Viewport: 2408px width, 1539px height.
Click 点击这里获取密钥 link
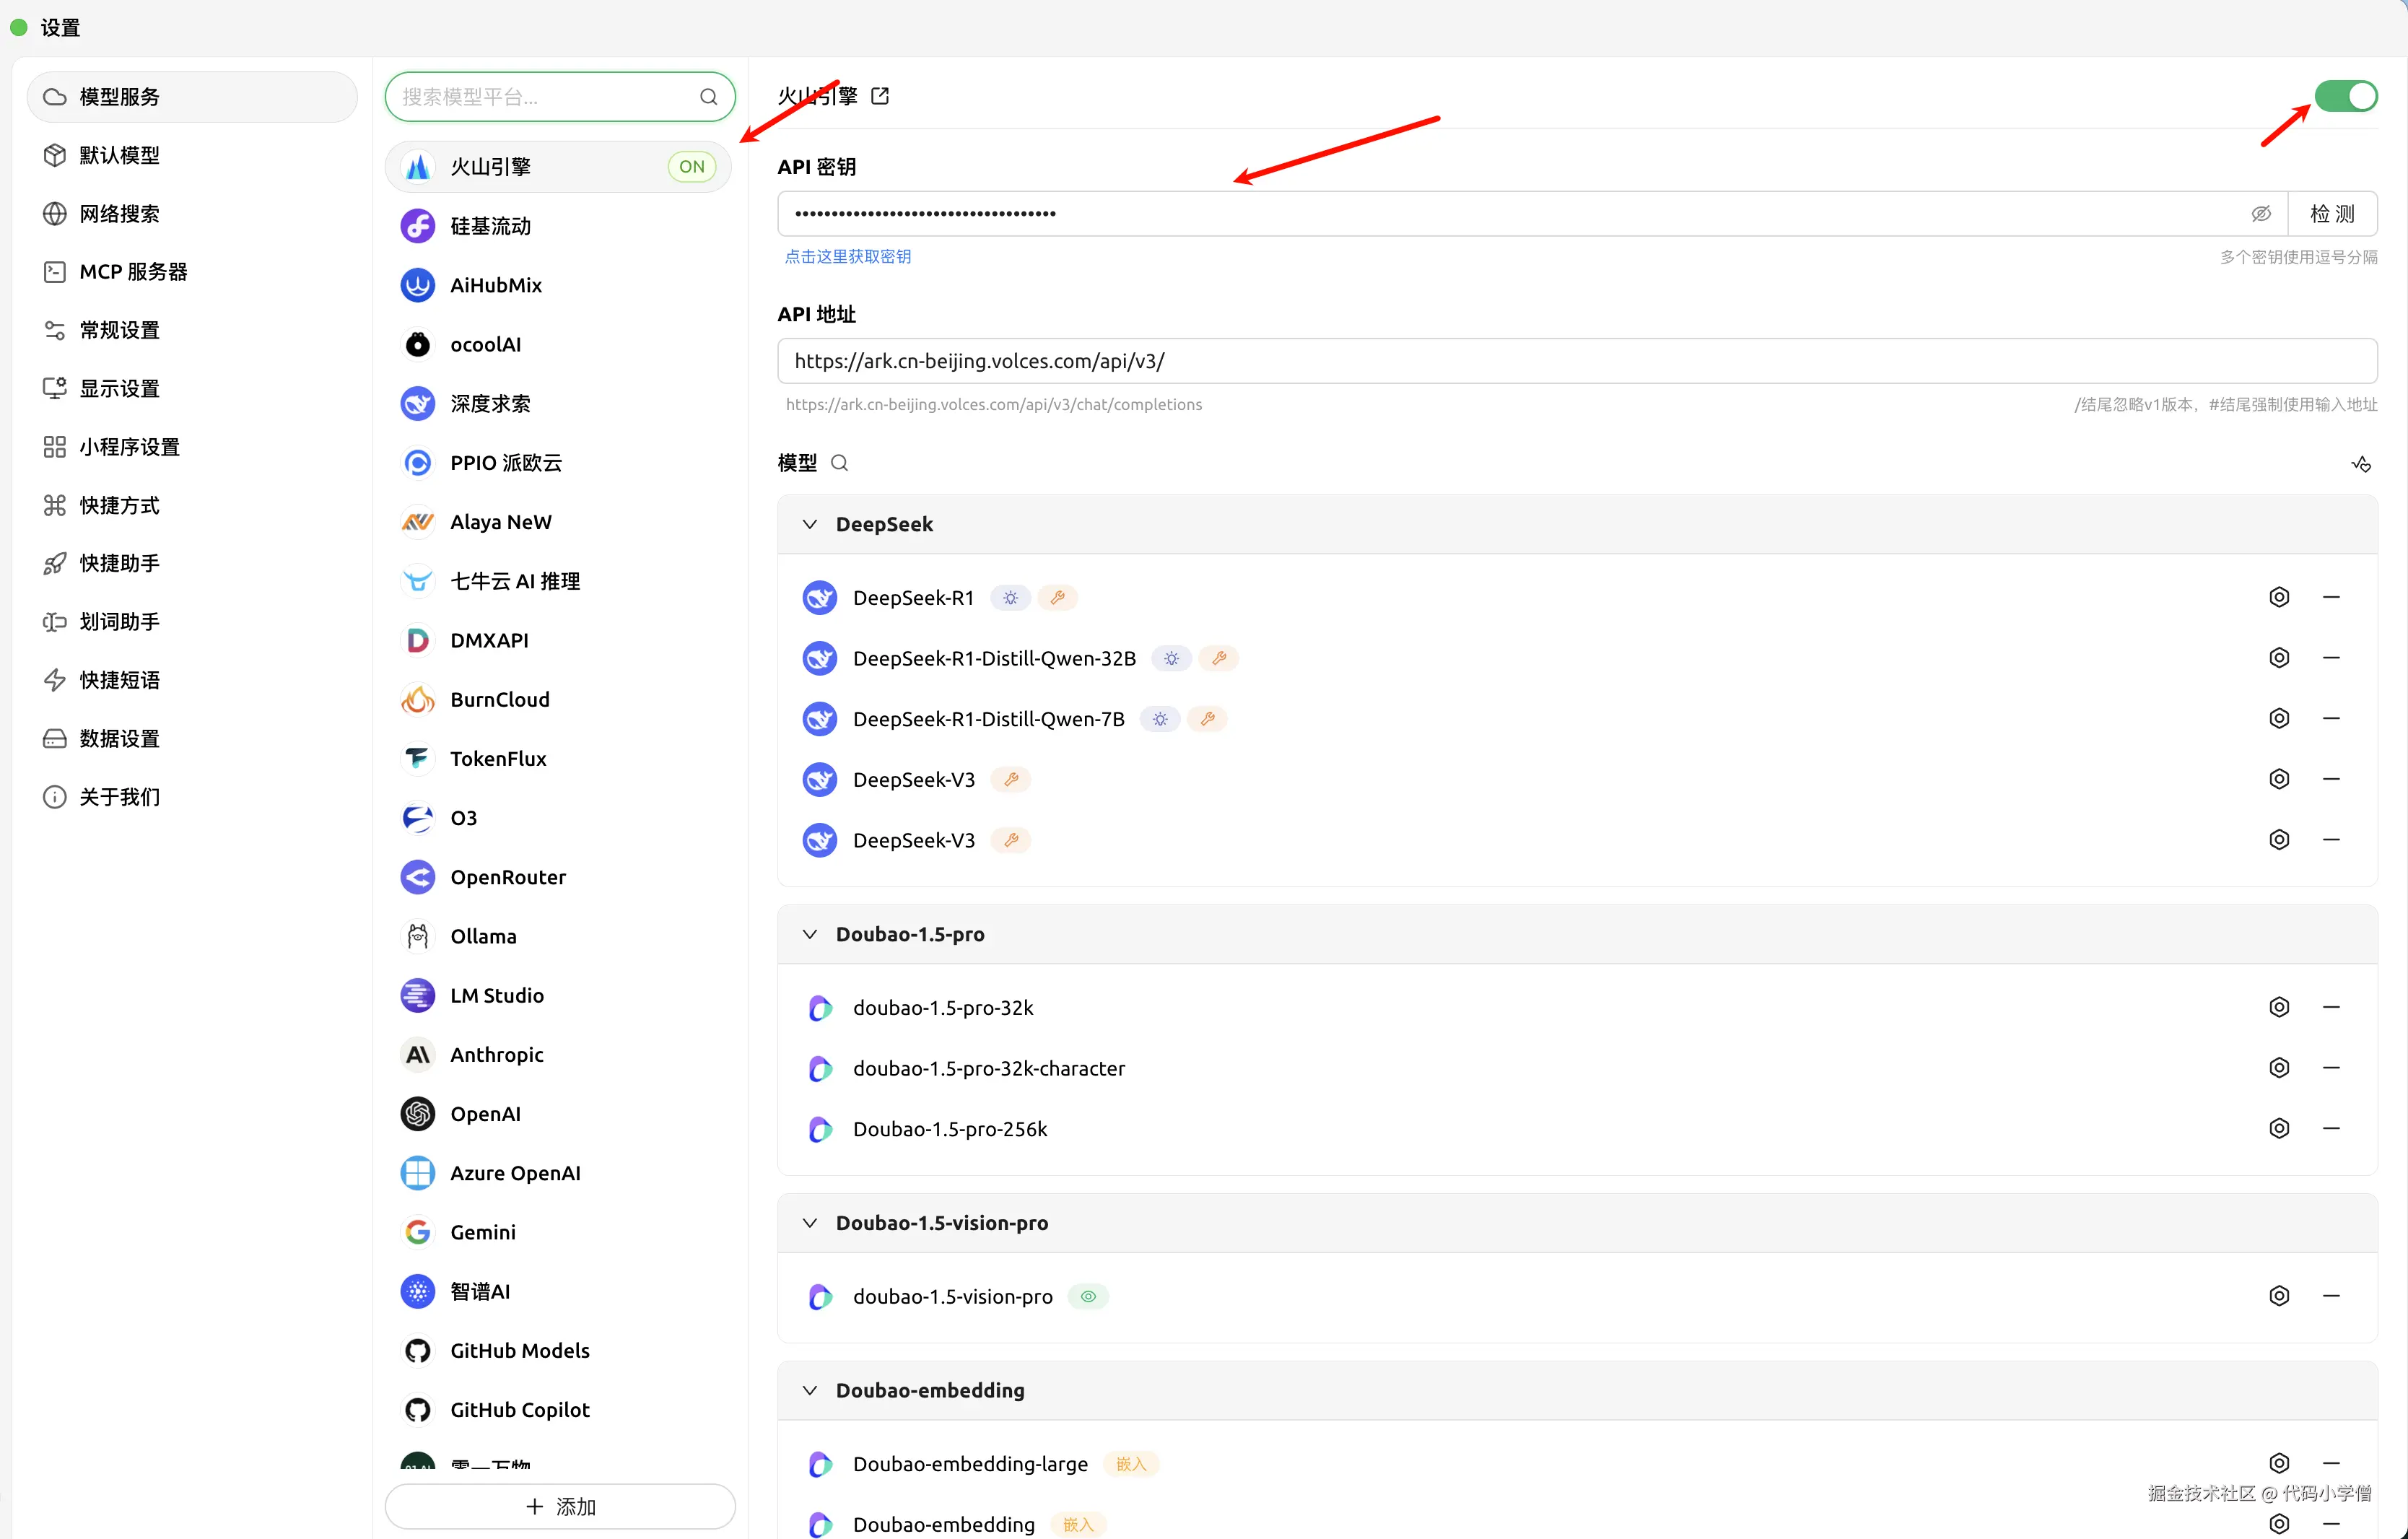coord(847,257)
